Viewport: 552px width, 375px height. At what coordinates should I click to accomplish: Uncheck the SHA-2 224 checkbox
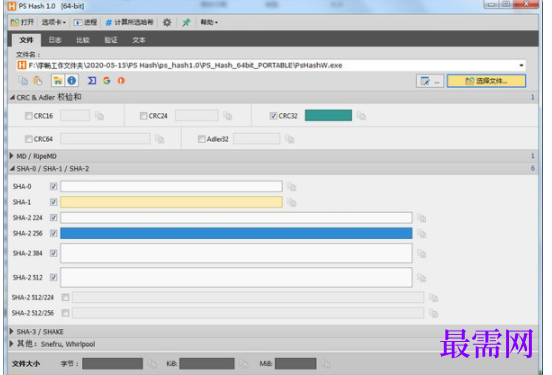pos(54,218)
